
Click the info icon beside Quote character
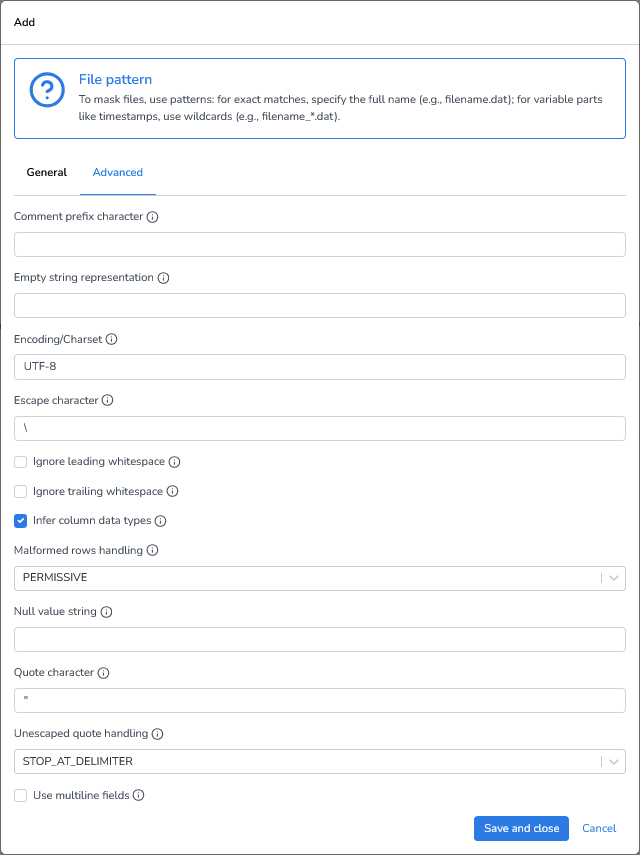104,672
